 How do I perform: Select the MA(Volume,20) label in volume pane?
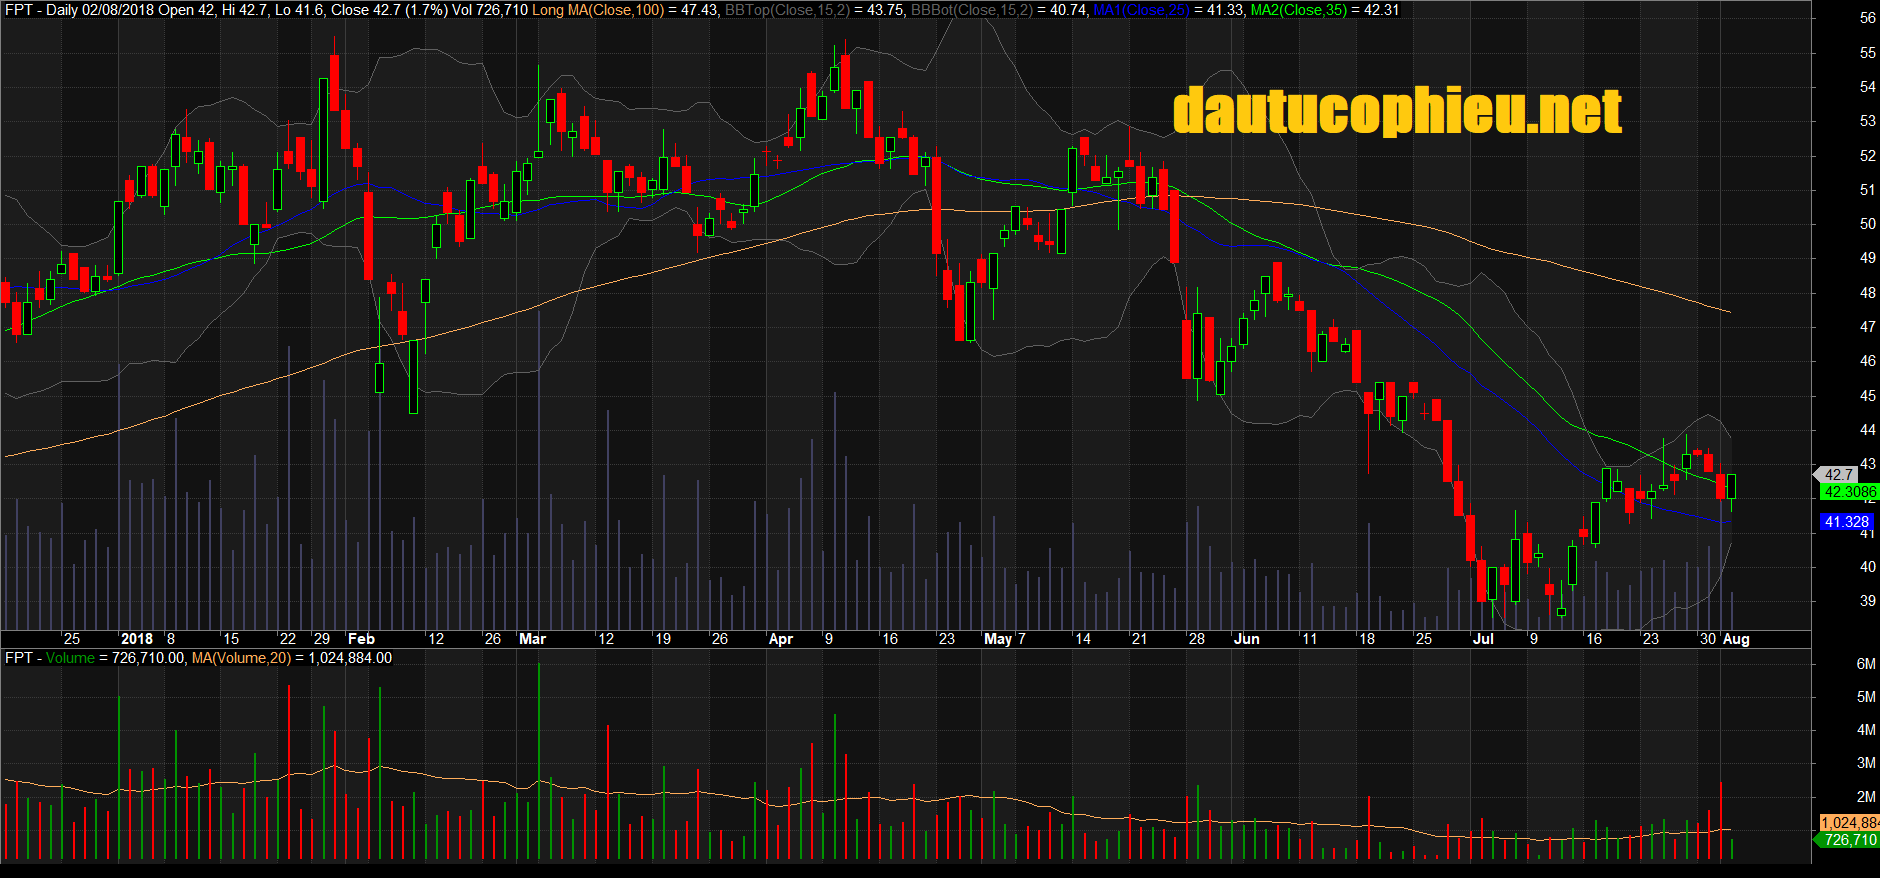pos(241,658)
